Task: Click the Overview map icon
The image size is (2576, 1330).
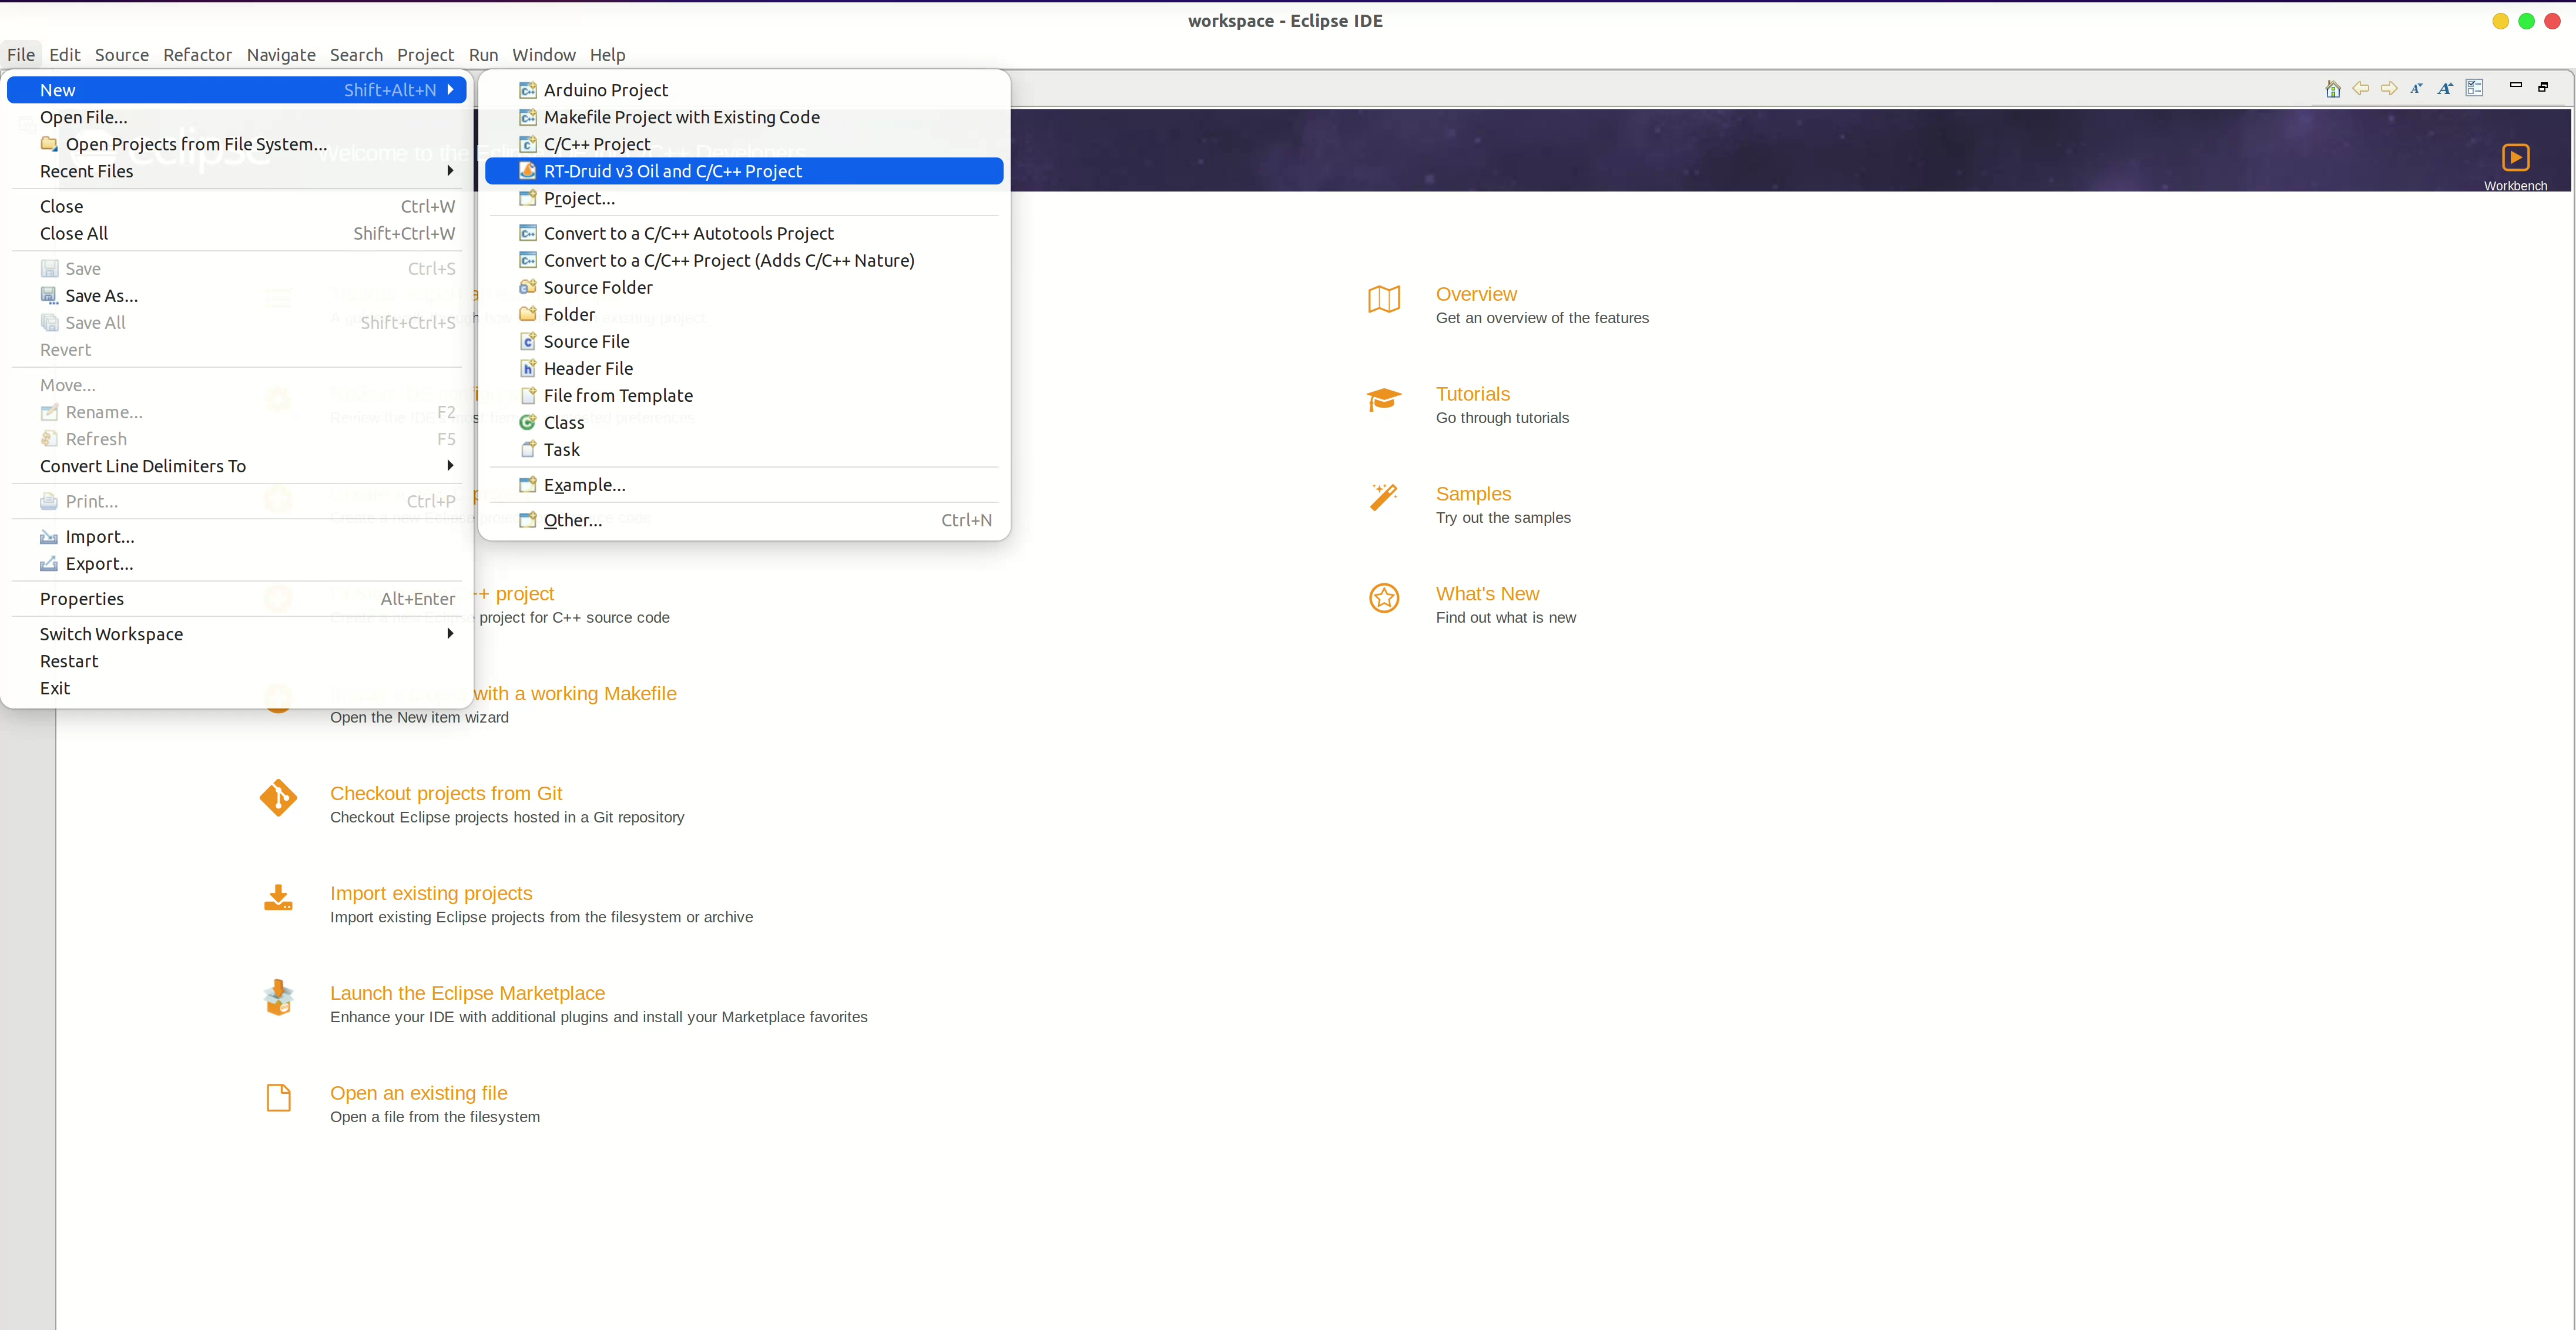Action: pos(1384,299)
